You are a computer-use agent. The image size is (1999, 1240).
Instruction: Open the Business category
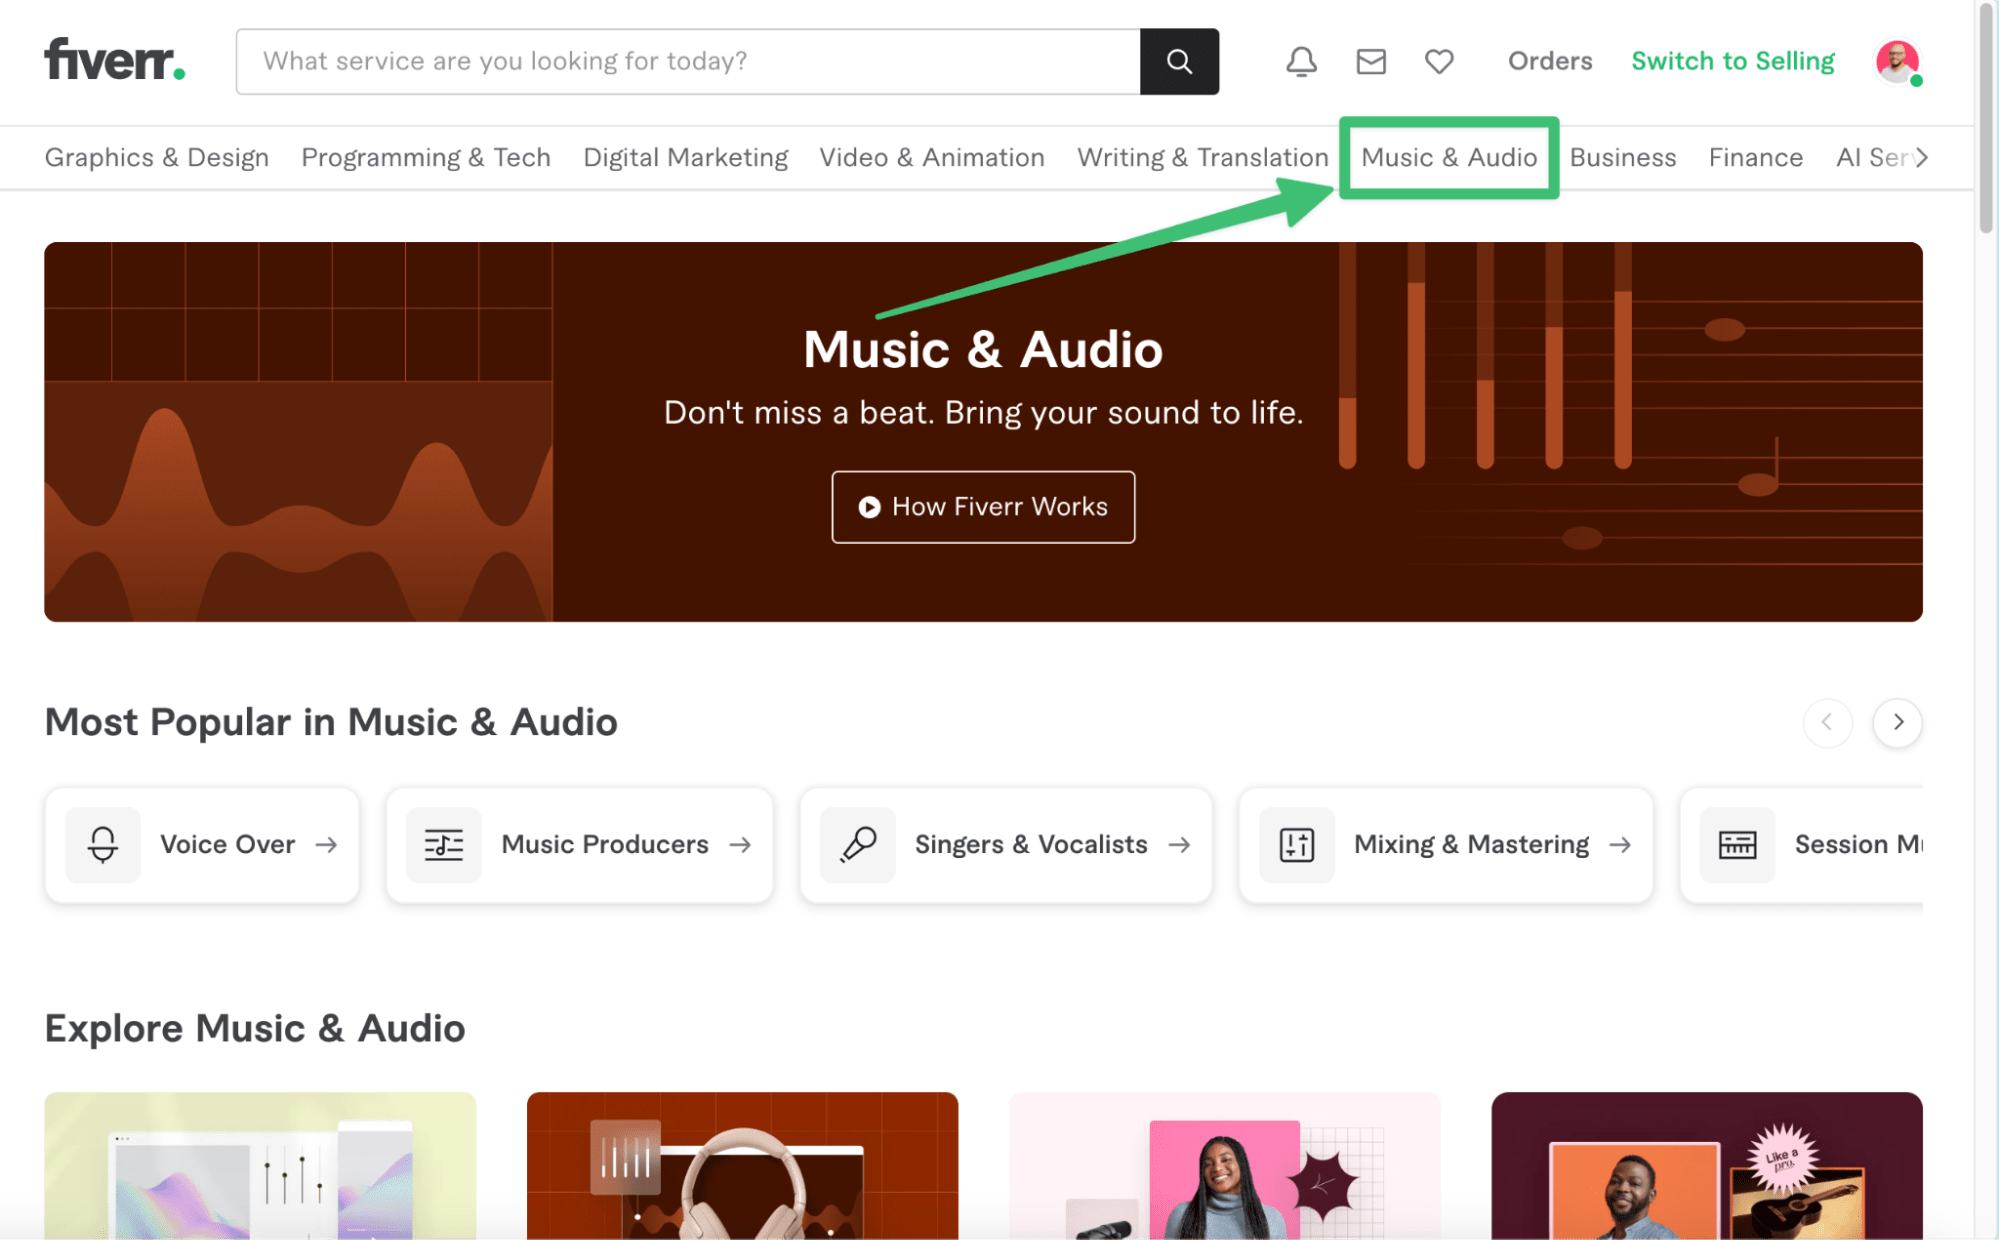coord(1623,157)
